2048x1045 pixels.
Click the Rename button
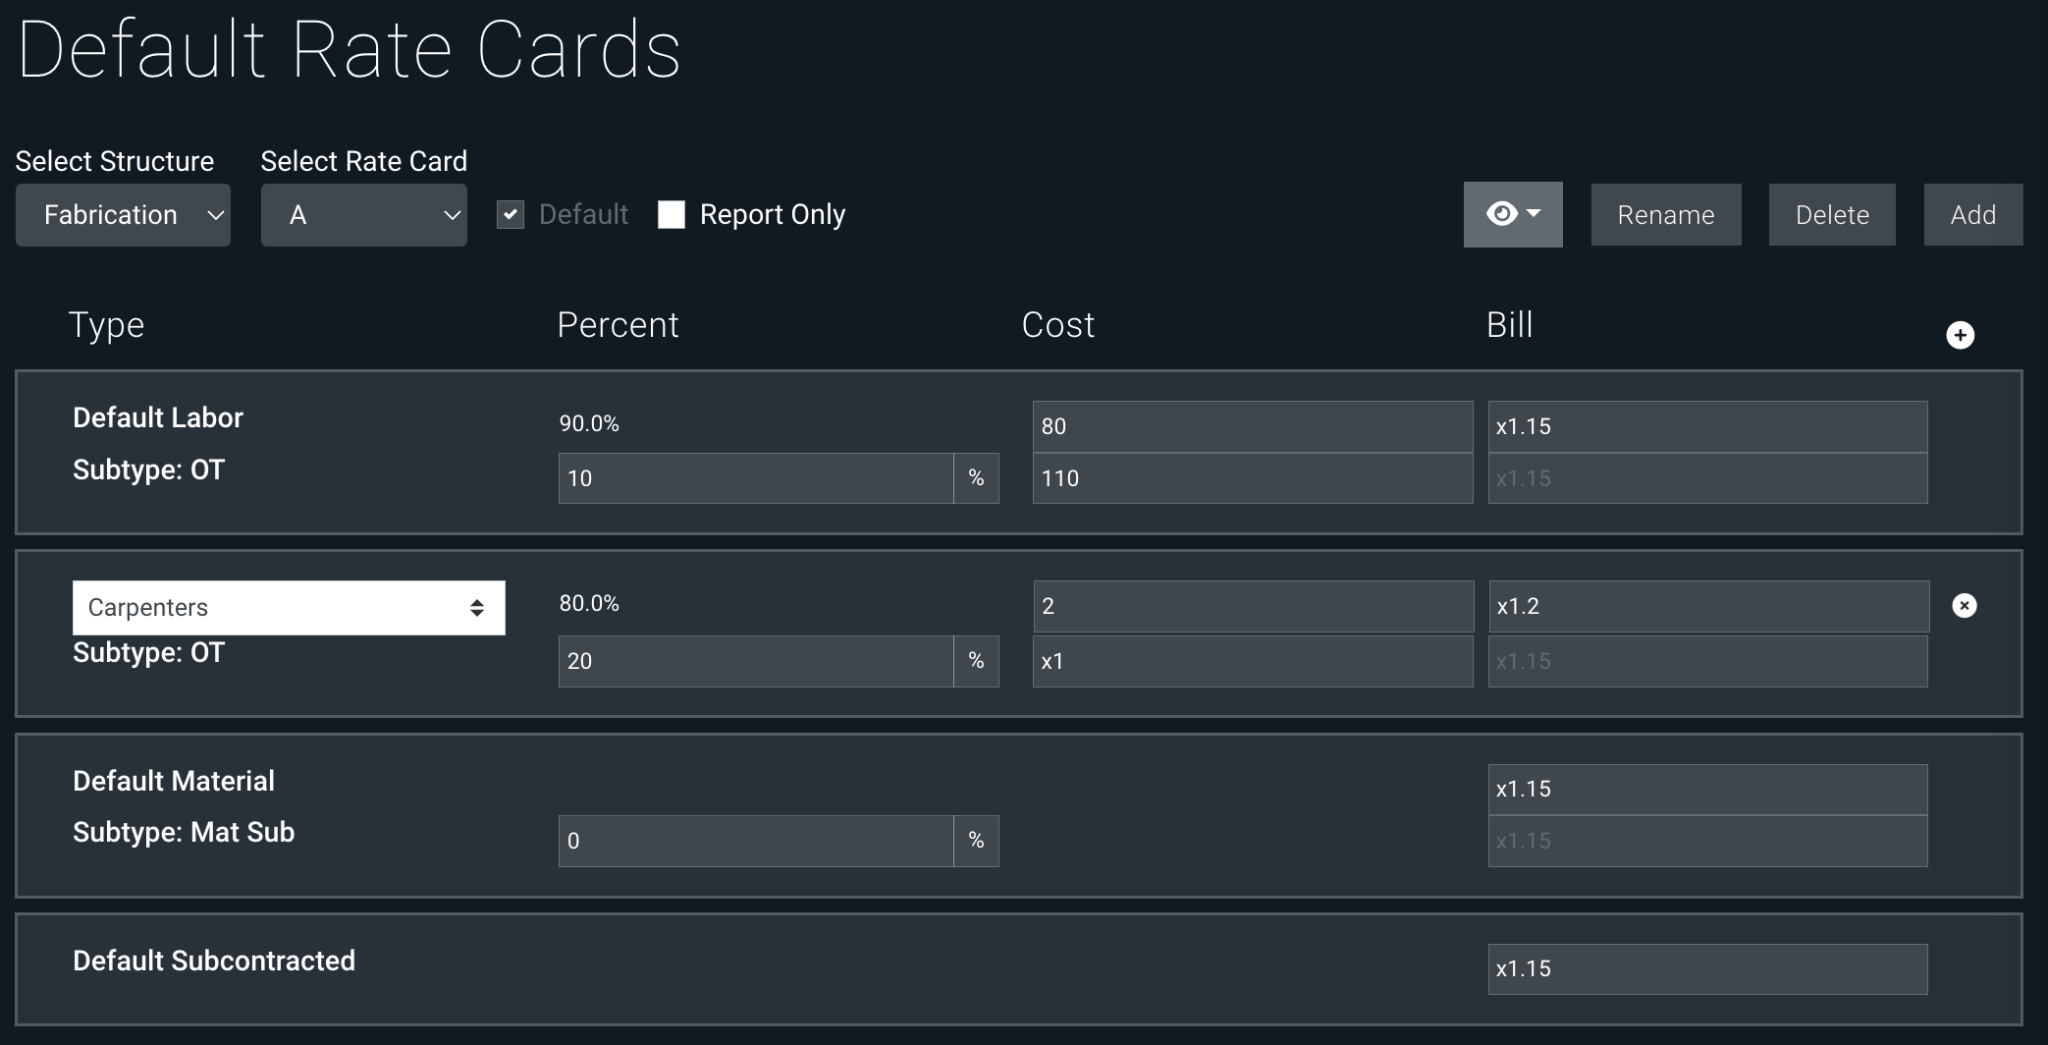click(1666, 214)
